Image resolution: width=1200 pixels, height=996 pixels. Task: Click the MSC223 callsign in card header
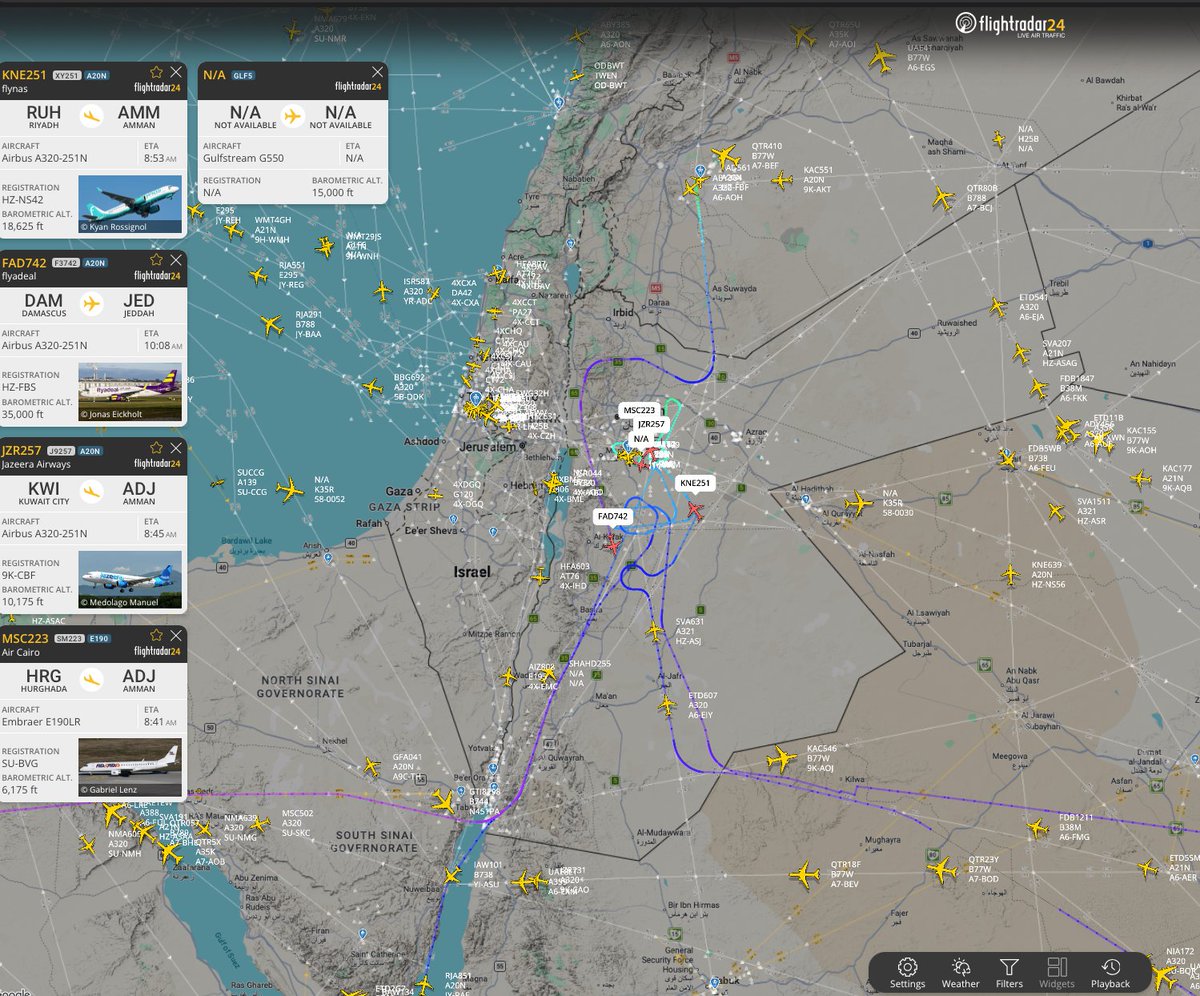(24, 638)
